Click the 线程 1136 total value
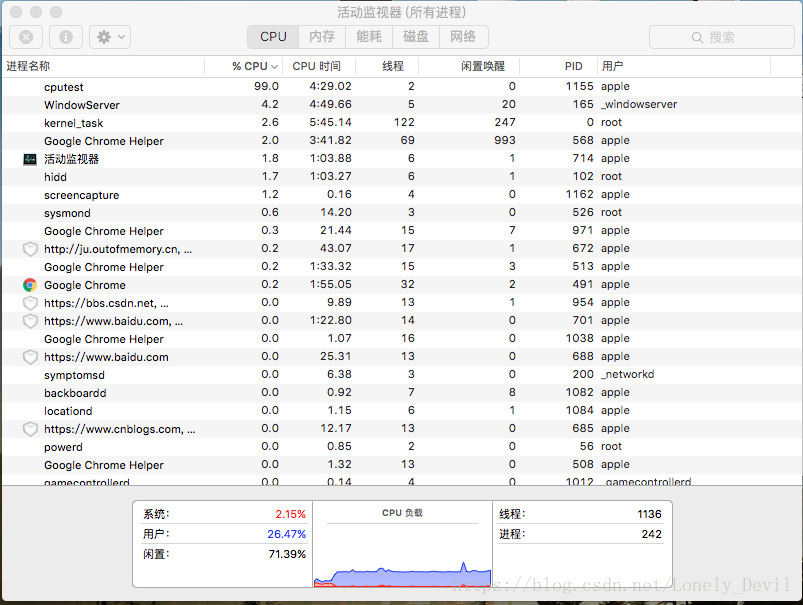 tap(649, 514)
